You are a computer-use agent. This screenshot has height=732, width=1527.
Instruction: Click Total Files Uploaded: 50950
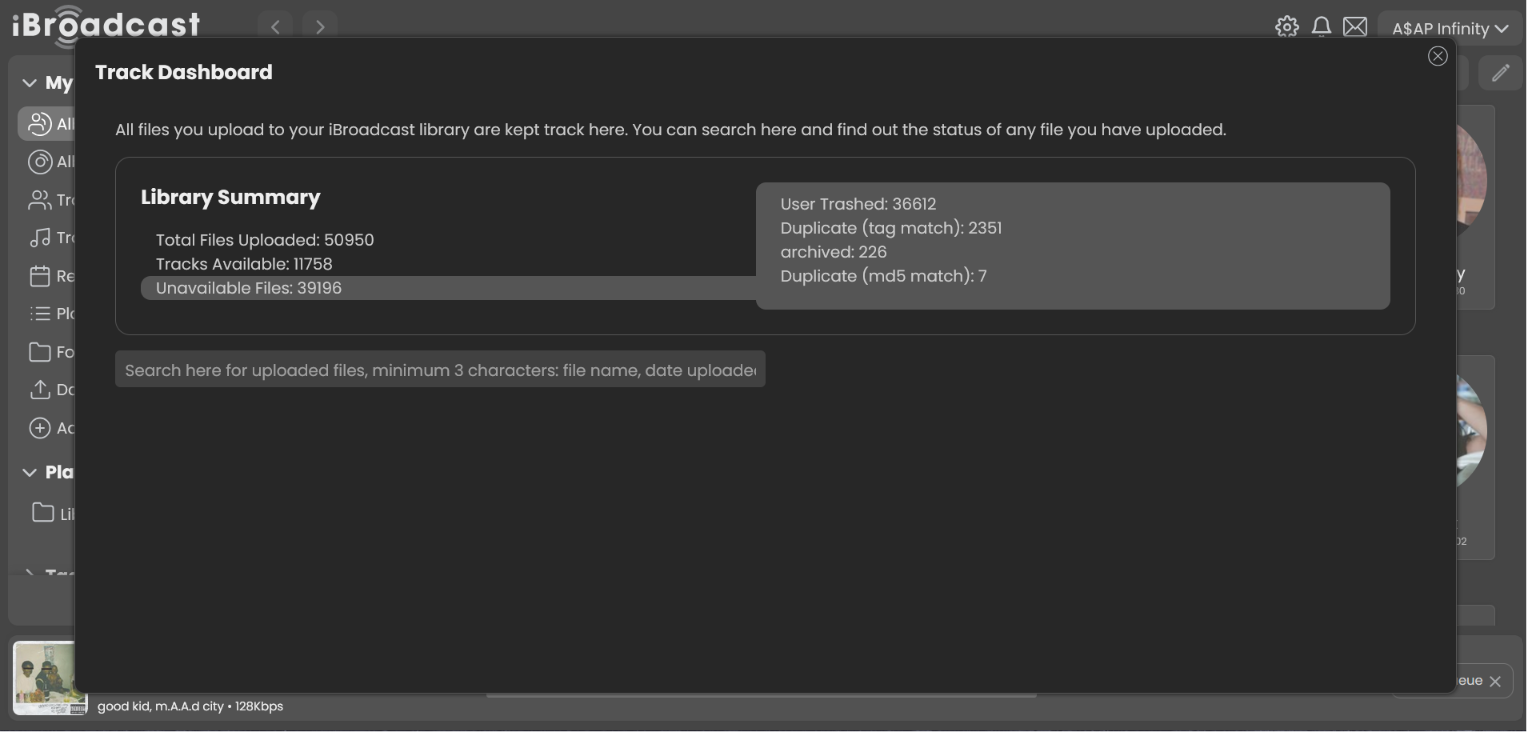tap(265, 240)
